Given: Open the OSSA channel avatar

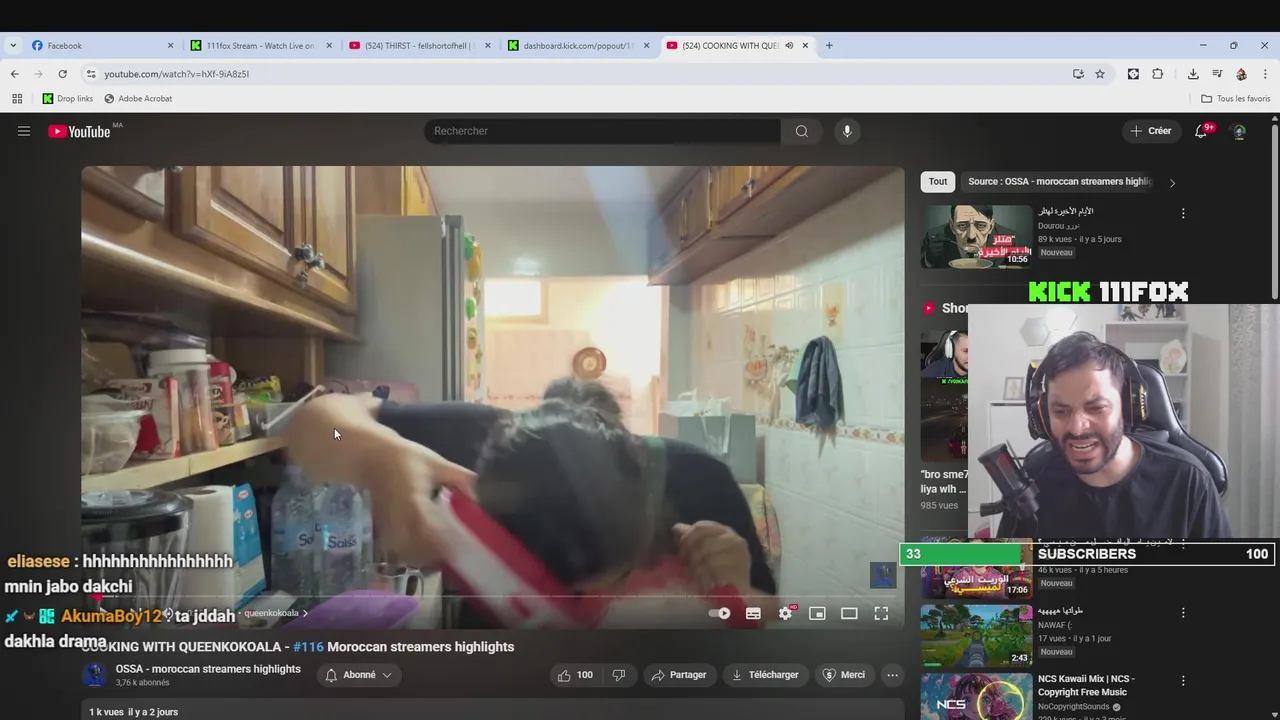Looking at the screenshot, I should click(95, 675).
